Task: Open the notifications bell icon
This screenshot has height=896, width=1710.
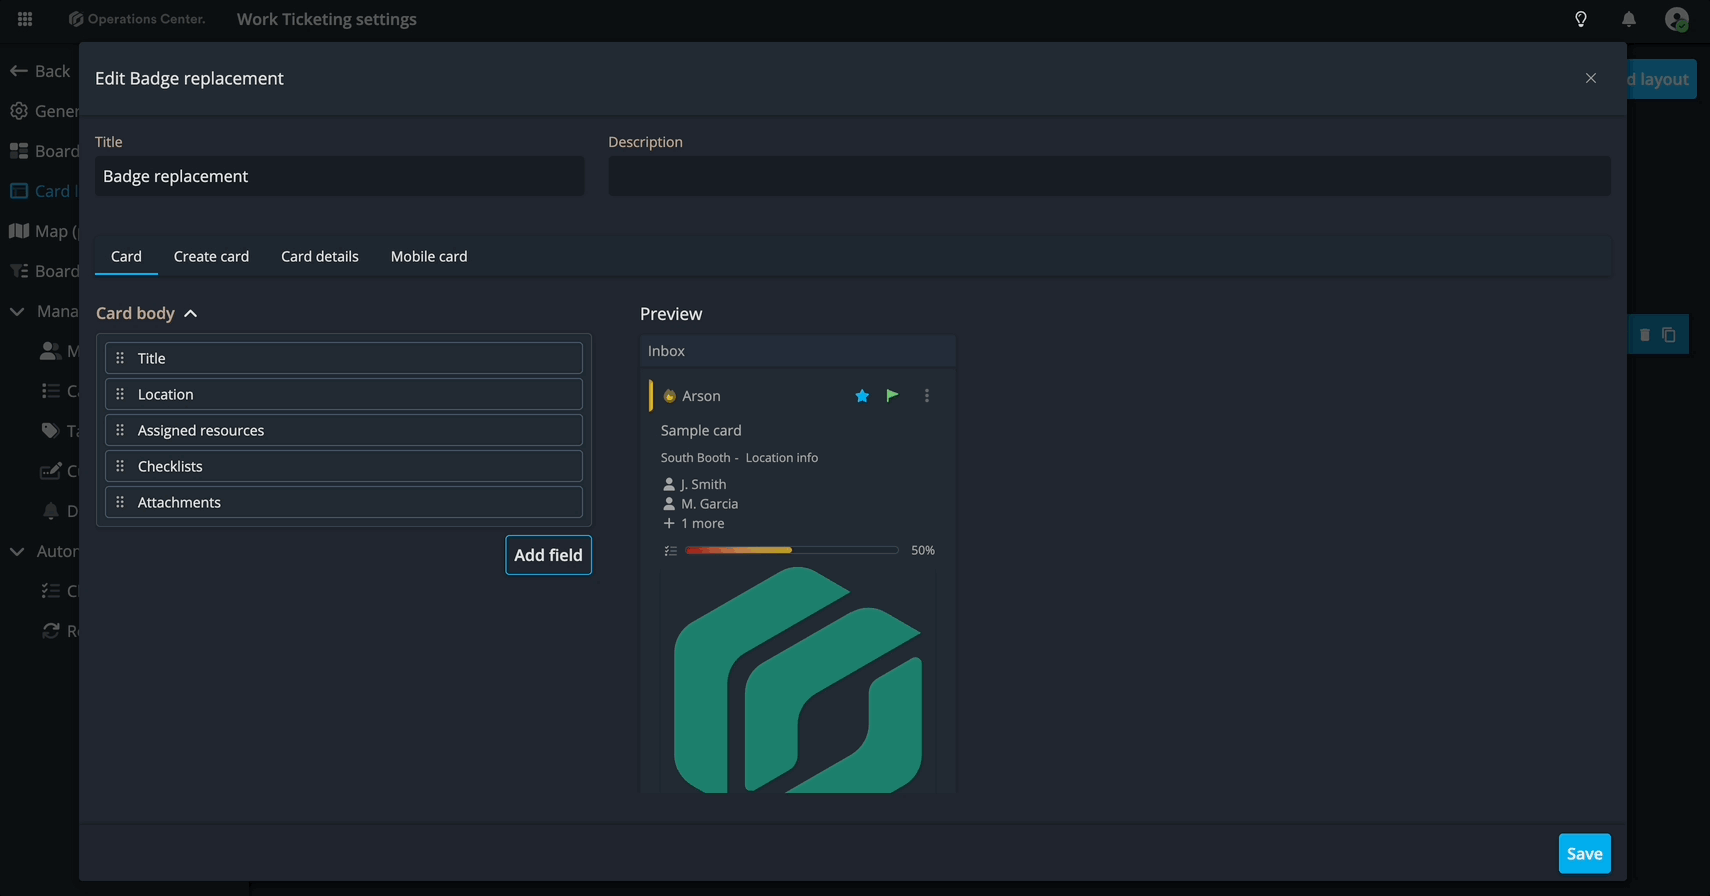Action: point(1629,19)
